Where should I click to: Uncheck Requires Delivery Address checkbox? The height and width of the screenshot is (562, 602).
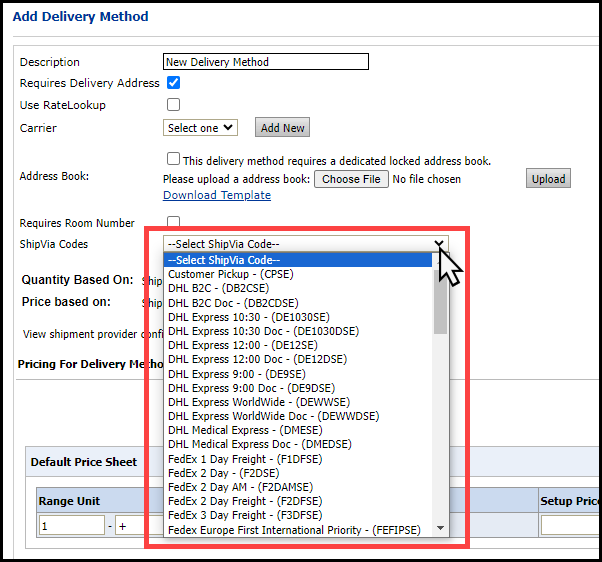tap(173, 83)
